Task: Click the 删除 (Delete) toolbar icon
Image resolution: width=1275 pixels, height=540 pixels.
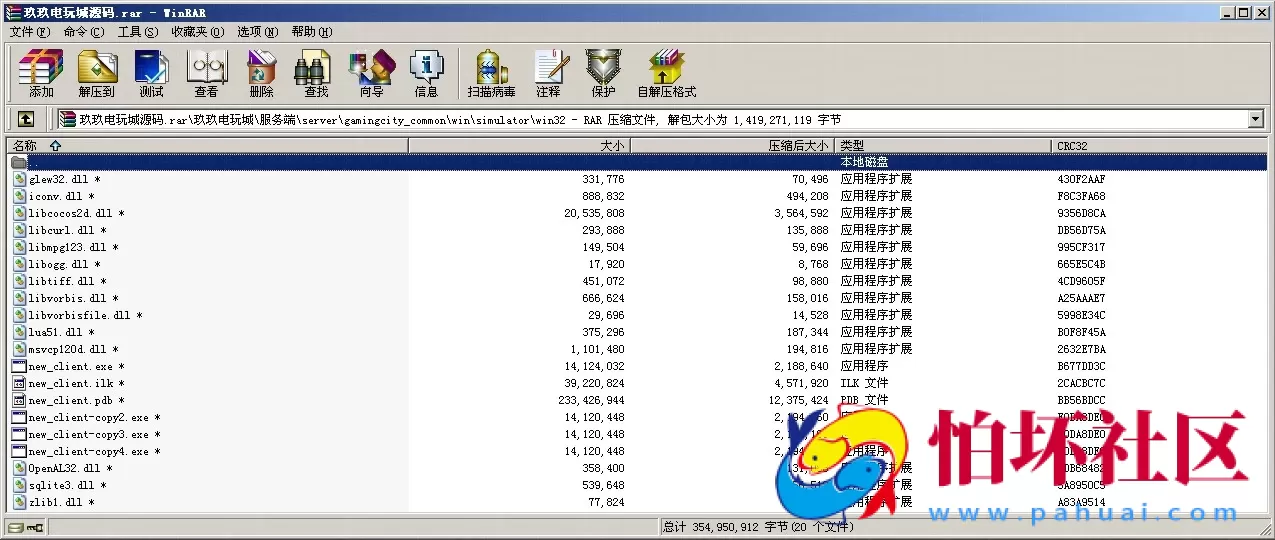Action: point(262,74)
